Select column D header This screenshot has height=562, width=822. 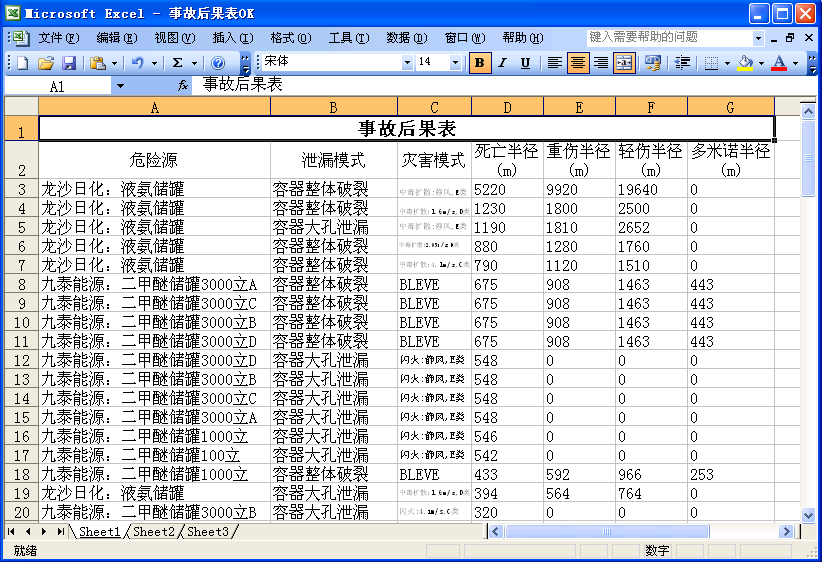tap(507, 107)
